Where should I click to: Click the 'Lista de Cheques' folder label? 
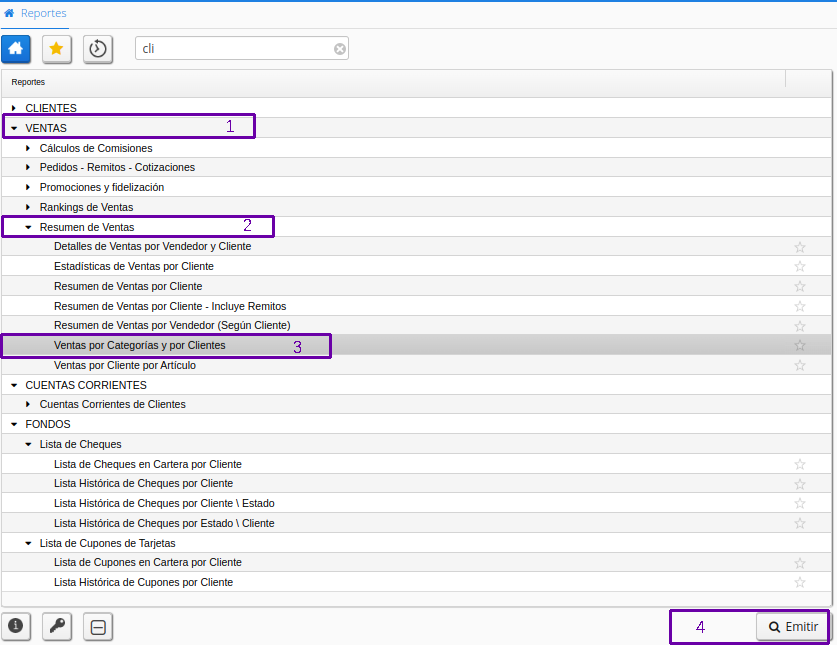[x=81, y=444]
